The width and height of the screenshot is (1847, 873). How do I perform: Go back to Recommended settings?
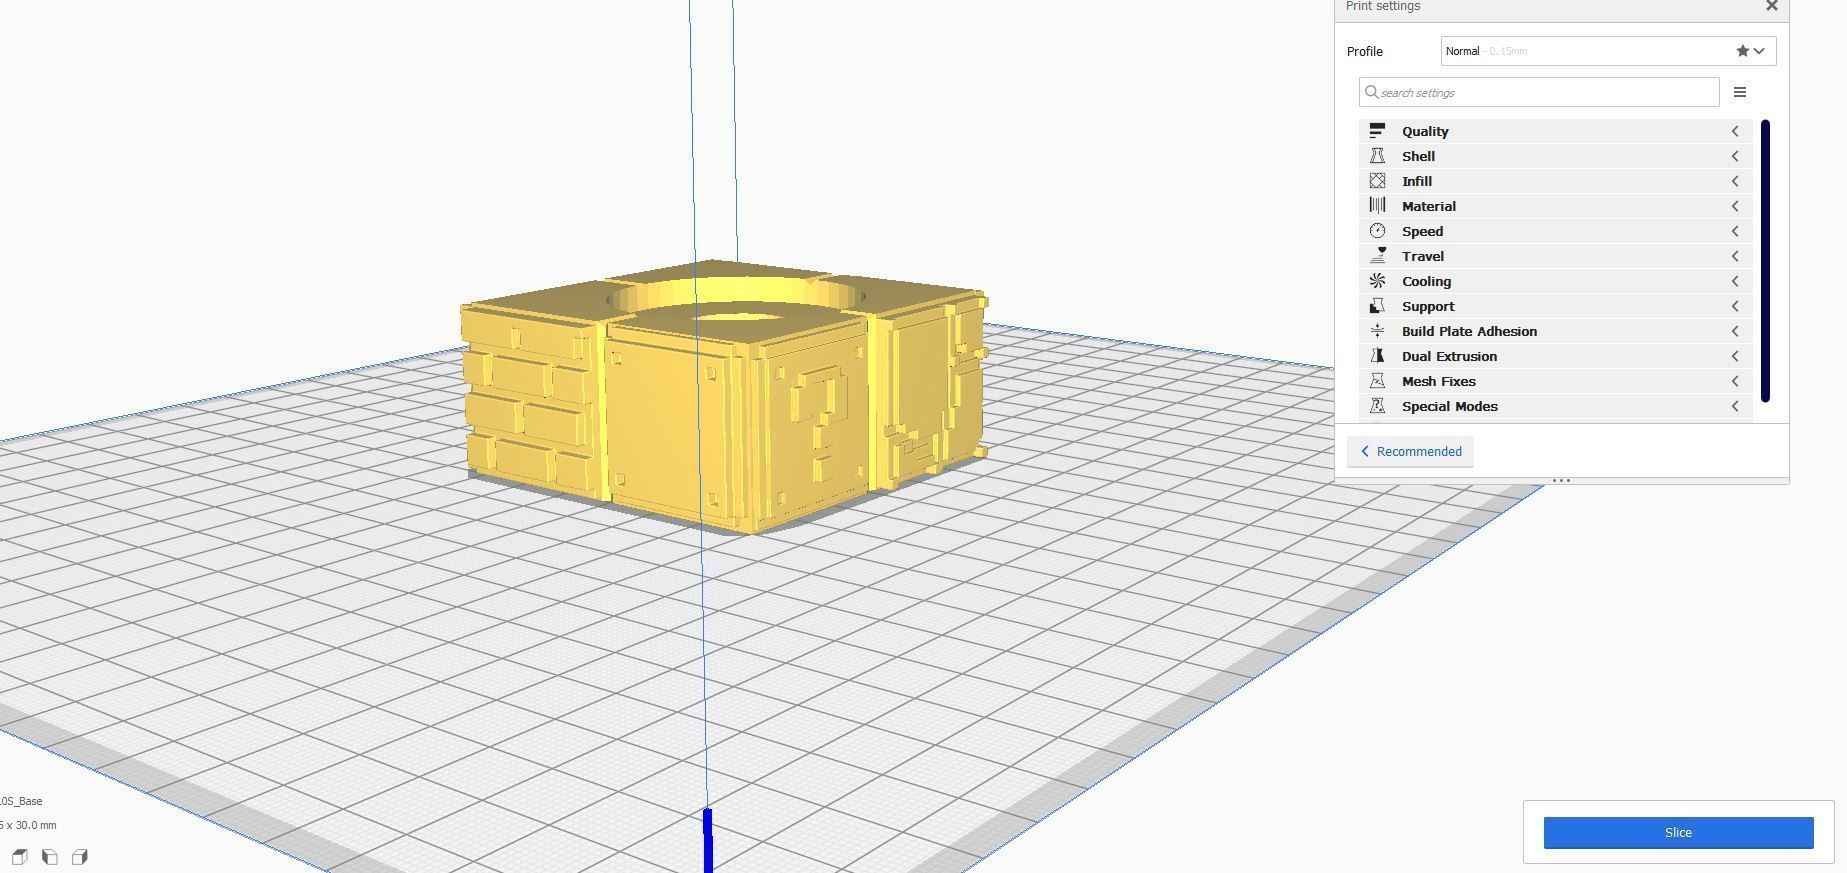click(x=1410, y=451)
